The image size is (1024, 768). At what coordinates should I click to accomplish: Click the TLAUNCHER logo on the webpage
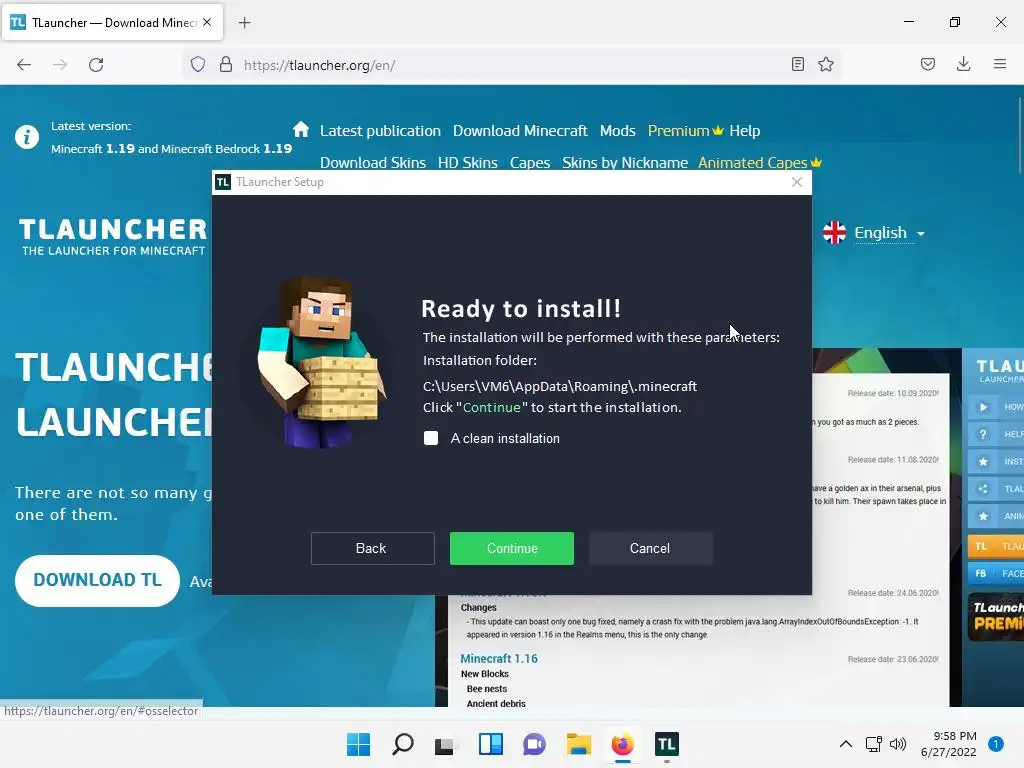(113, 236)
